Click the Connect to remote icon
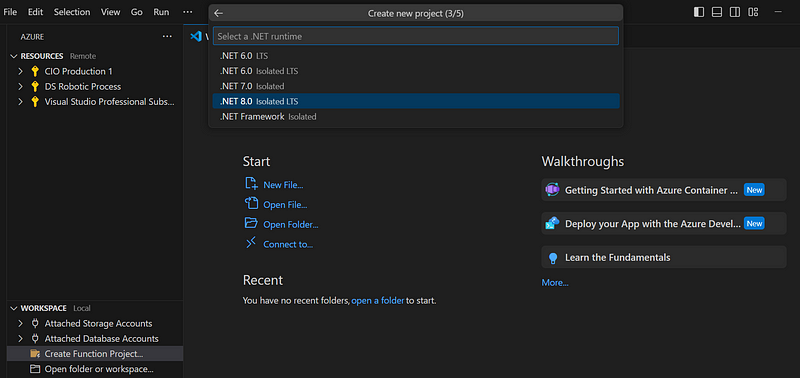 tap(251, 243)
